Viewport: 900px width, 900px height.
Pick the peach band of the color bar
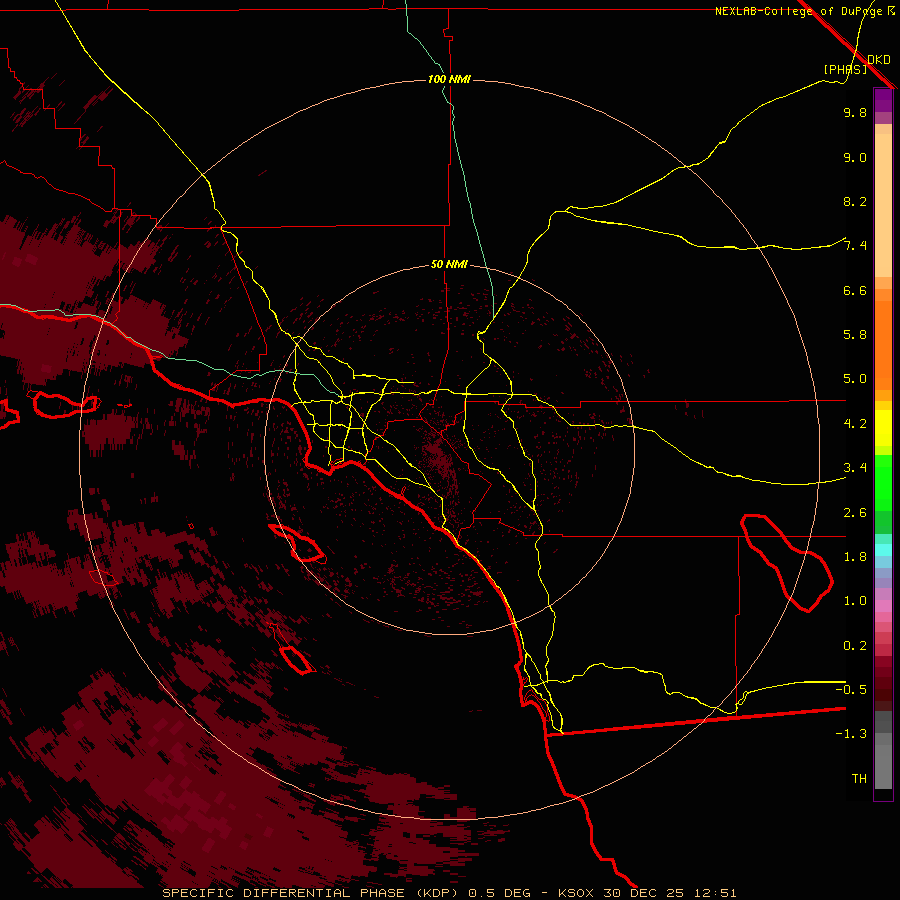(883, 205)
